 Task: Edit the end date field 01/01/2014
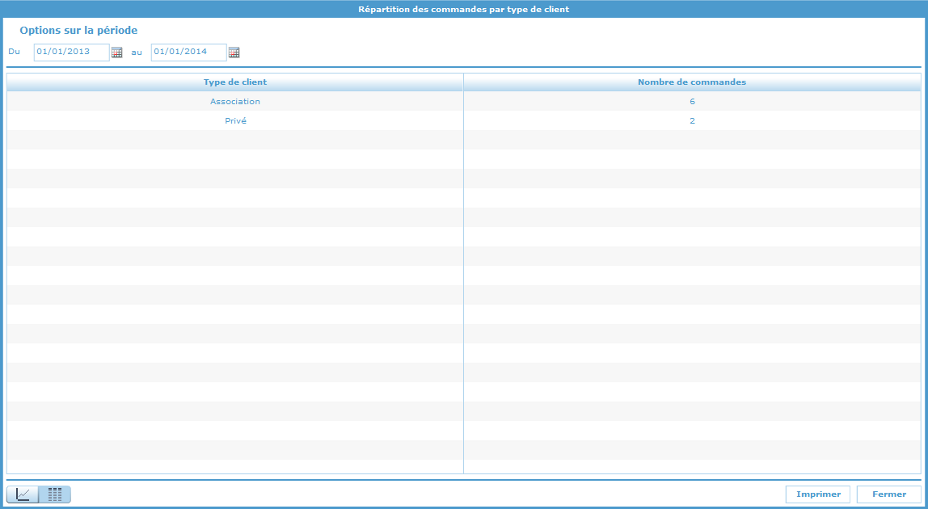coord(189,52)
